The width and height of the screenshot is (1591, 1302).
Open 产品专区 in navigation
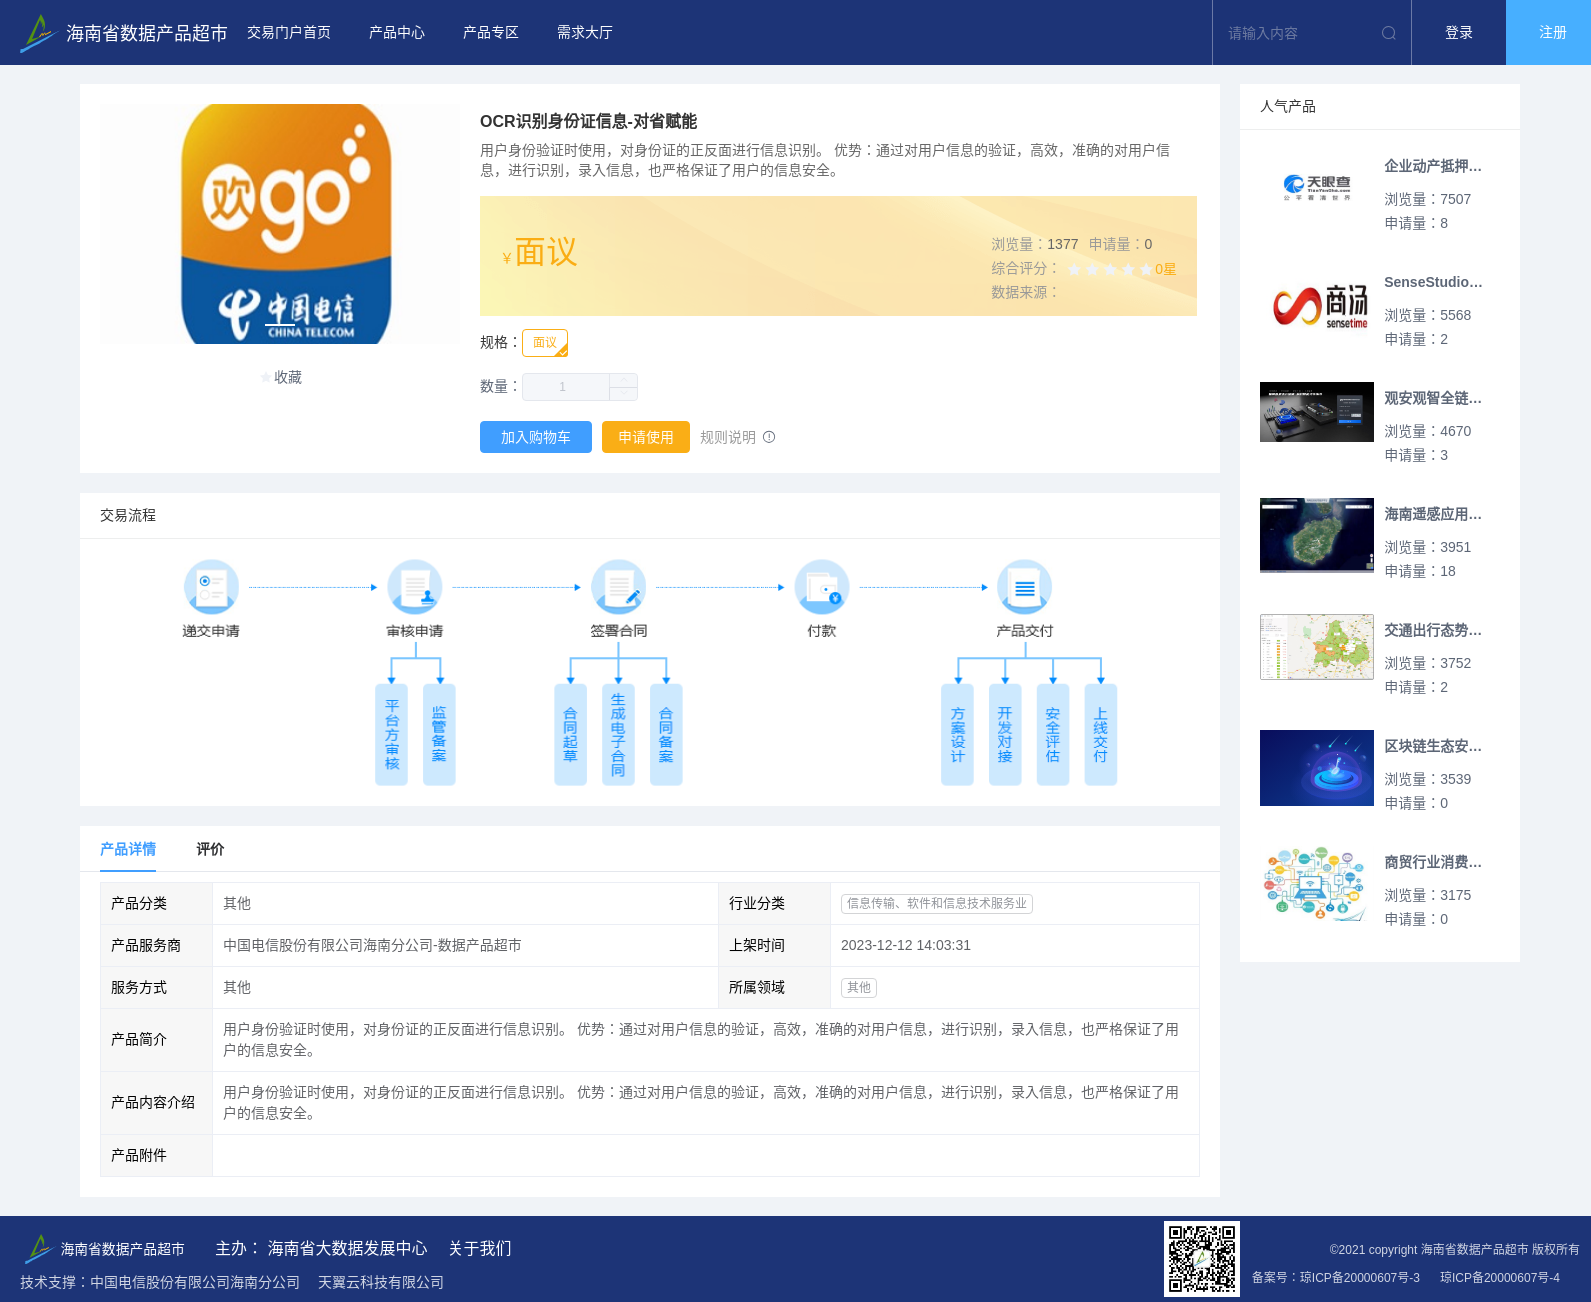point(491,33)
